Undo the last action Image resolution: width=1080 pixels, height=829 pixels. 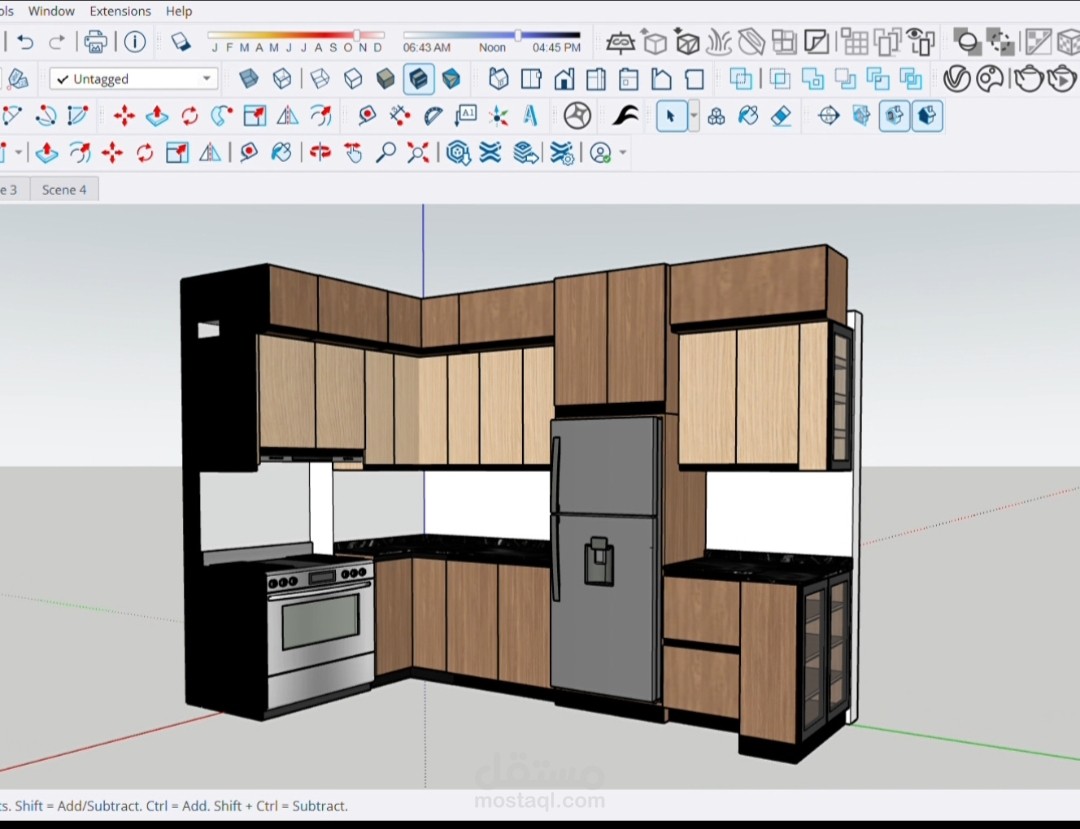click(25, 42)
